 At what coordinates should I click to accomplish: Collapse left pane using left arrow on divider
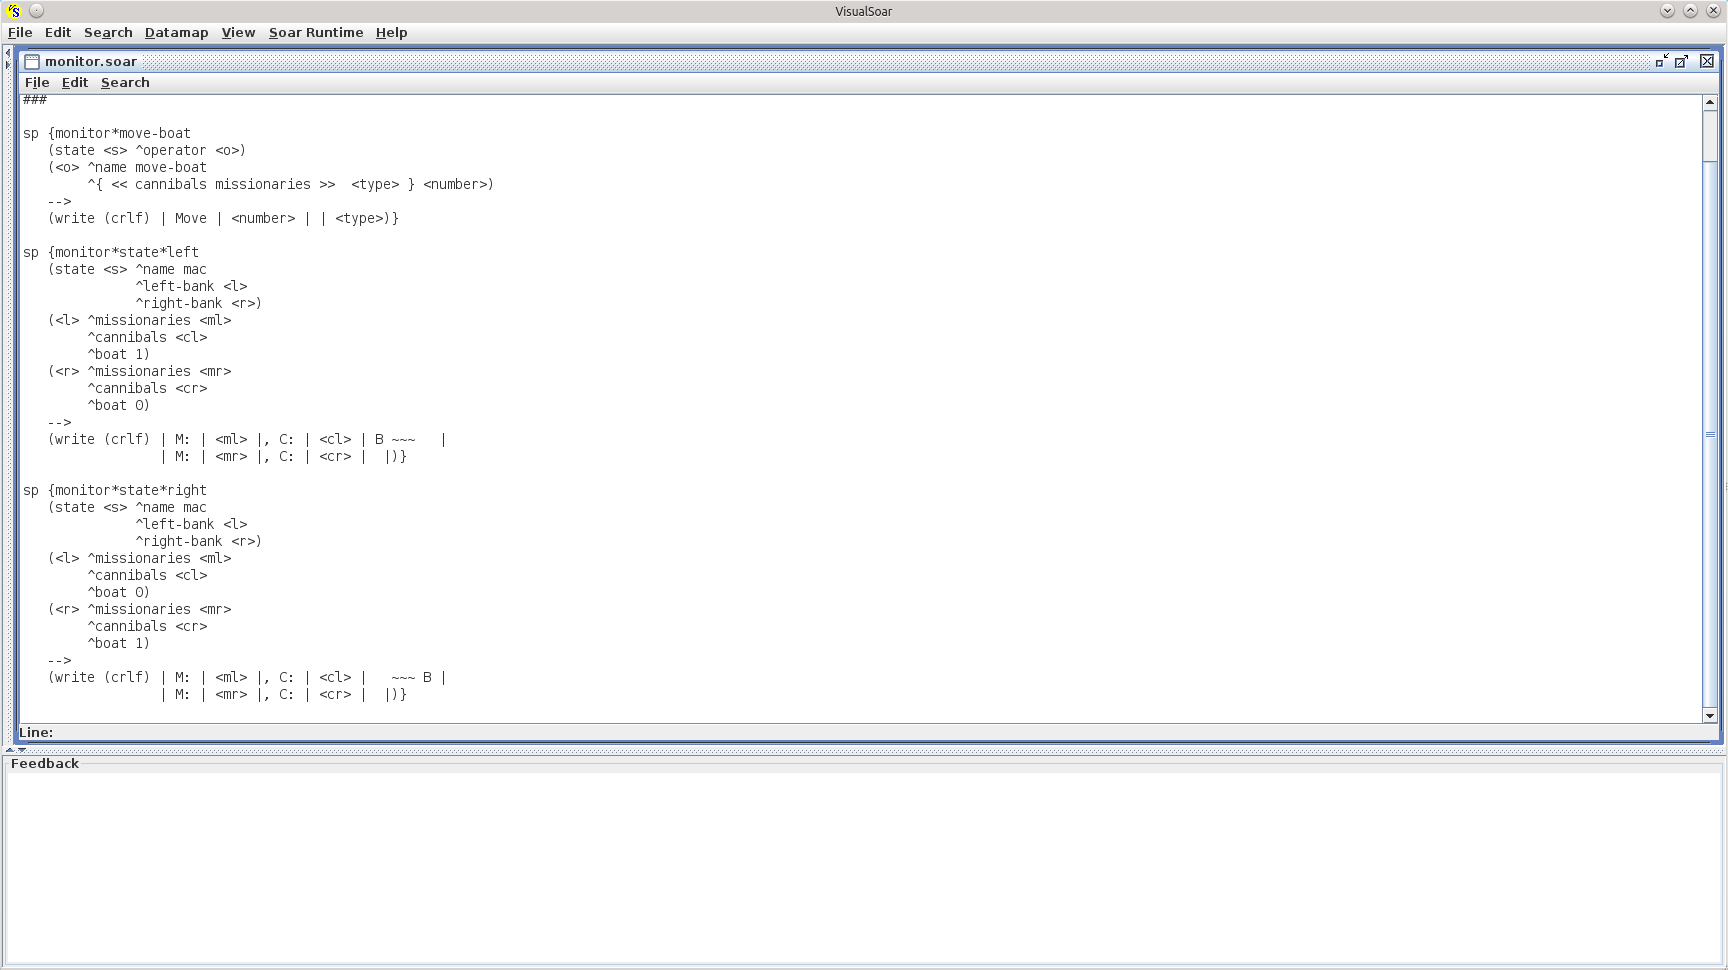tap(8, 53)
